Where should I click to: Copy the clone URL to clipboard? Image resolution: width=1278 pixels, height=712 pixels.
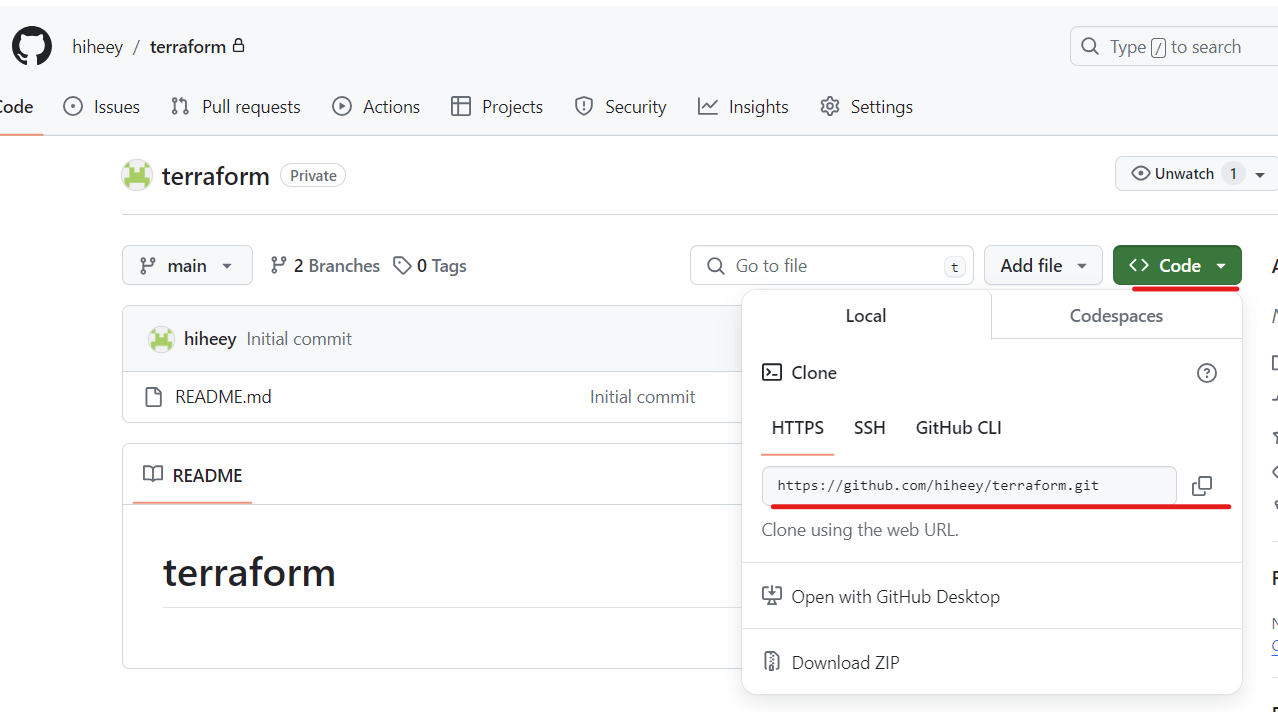(1202, 486)
